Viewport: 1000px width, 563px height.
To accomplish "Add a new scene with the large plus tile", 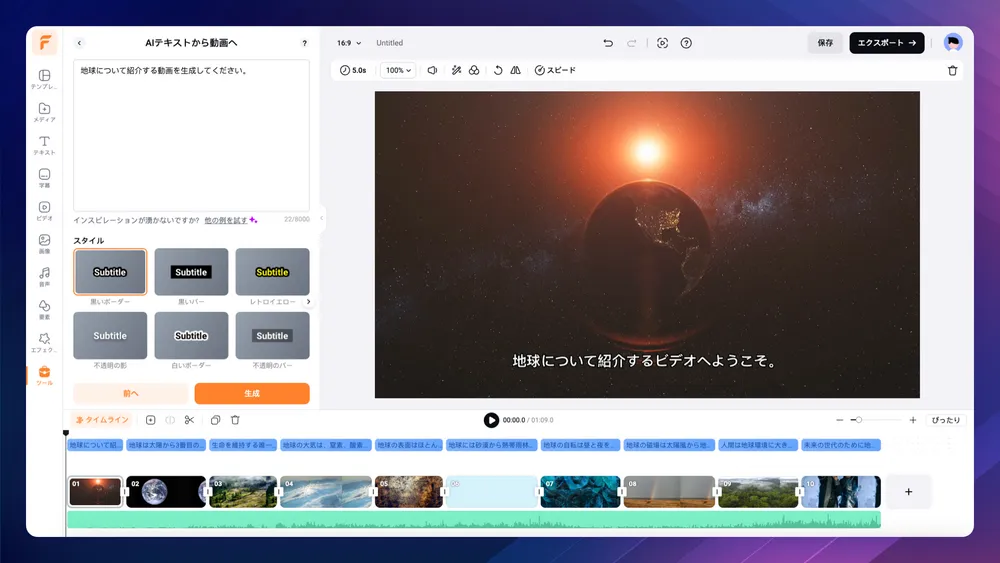I will pyautogui.click(x=908, y=492).
